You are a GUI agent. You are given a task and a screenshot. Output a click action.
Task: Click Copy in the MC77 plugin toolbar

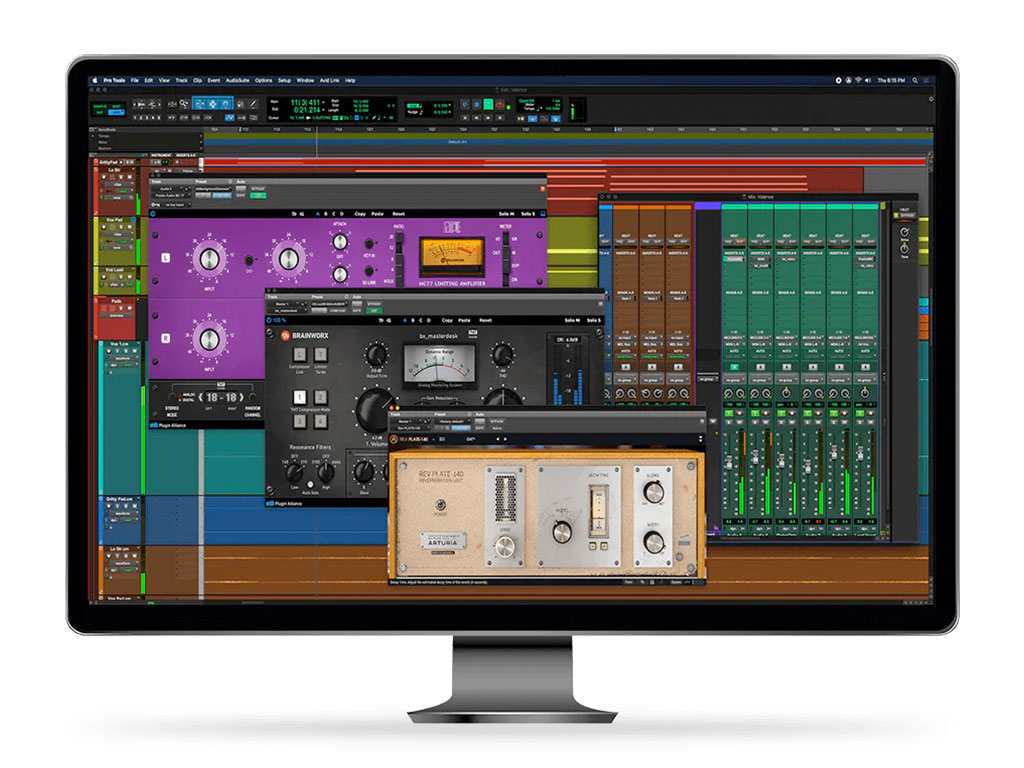pyautogui.click(x=360, y=213)
